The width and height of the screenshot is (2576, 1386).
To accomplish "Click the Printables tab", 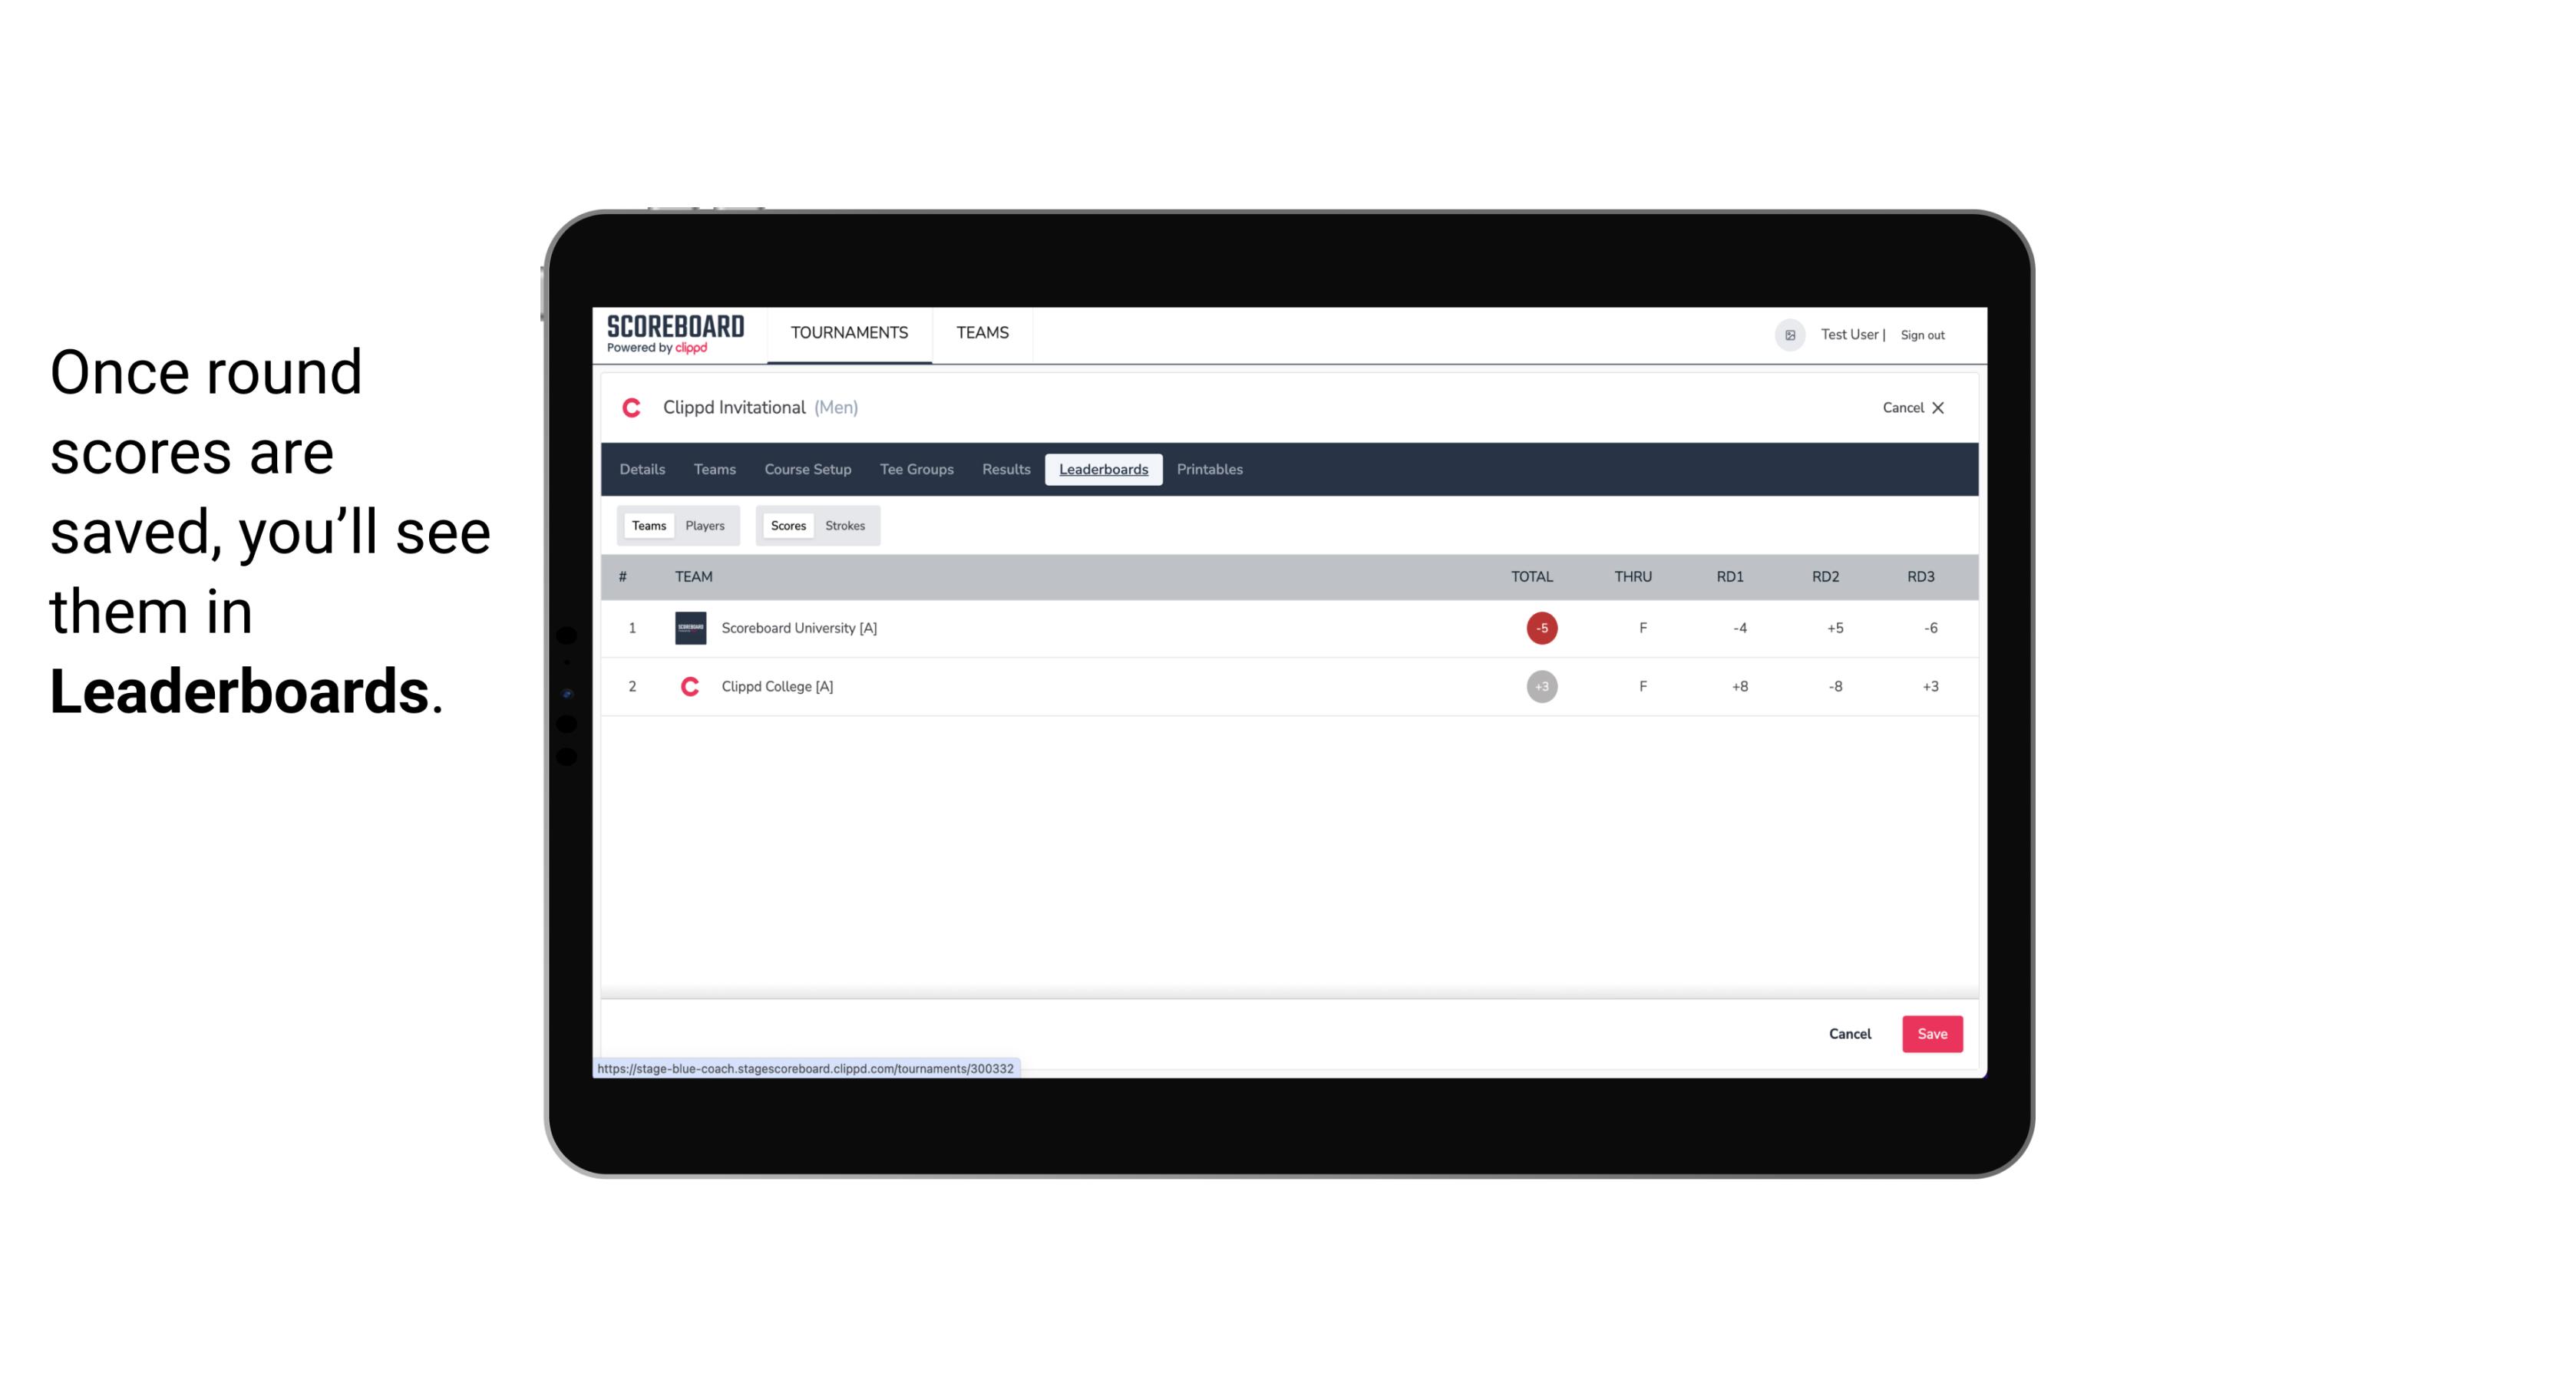I will pos(1210,470).
